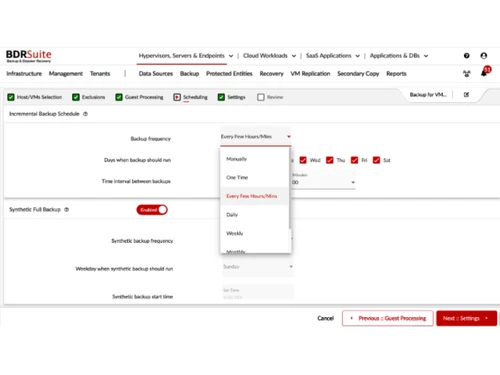Open the Backup navigation tab
The image size is (500, 375).
[x=189, y=74]
